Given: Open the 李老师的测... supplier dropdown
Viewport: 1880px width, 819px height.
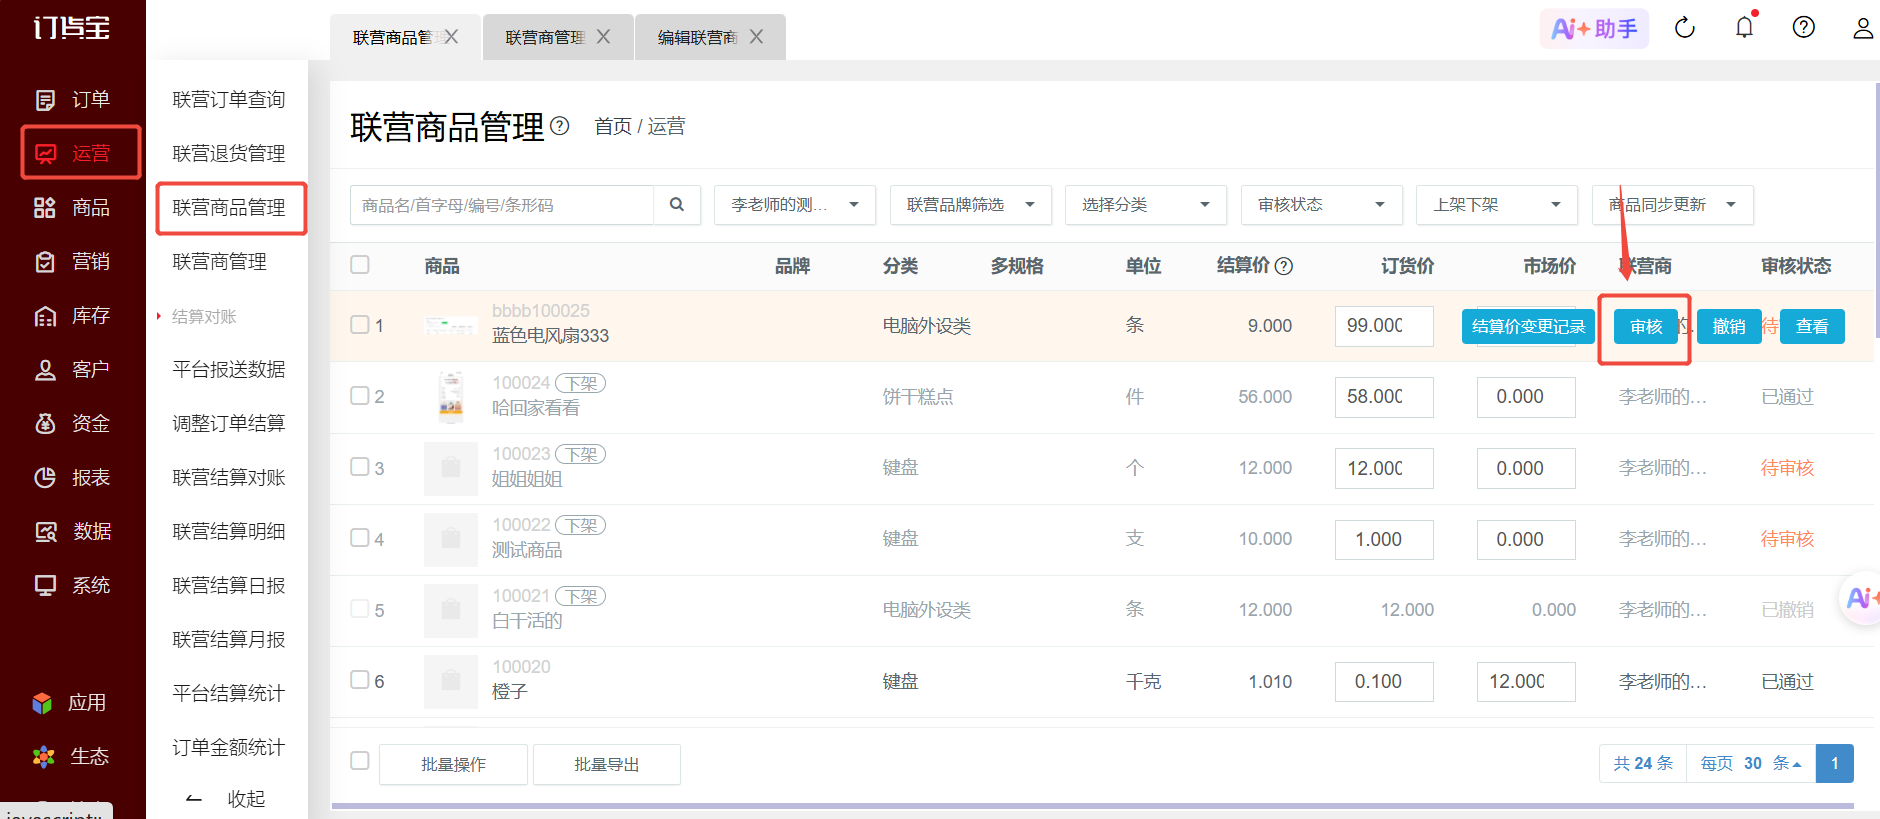Looking at the screenshot, I should point(795,205).
